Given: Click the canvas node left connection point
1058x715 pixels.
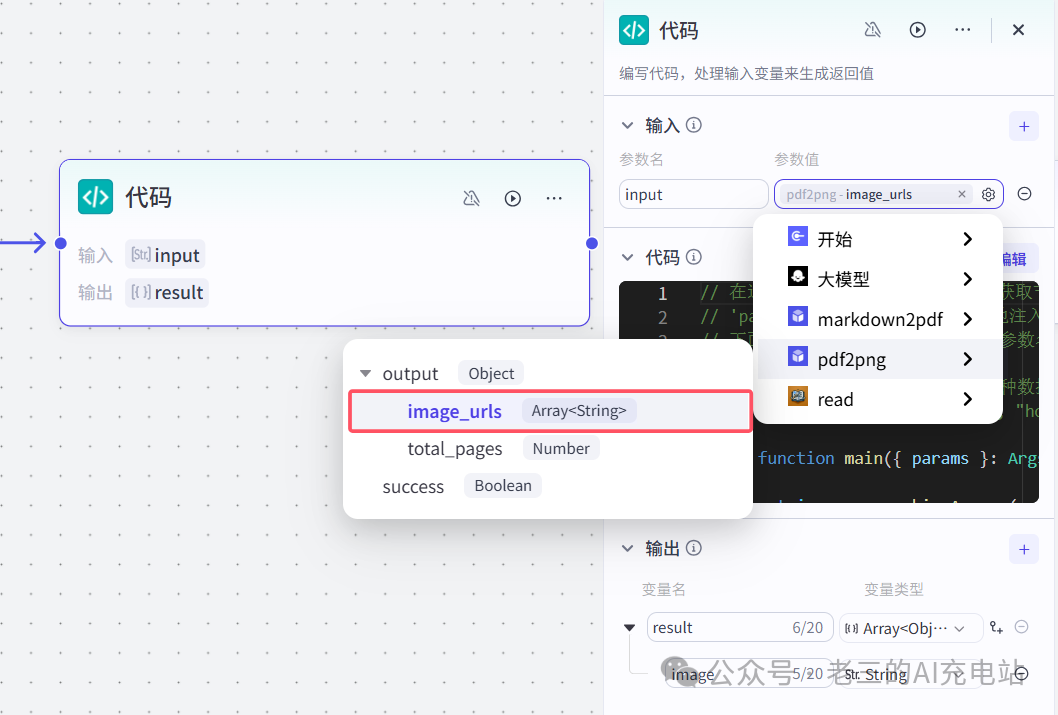Looking at the screenshot, I should pos(61,243).
